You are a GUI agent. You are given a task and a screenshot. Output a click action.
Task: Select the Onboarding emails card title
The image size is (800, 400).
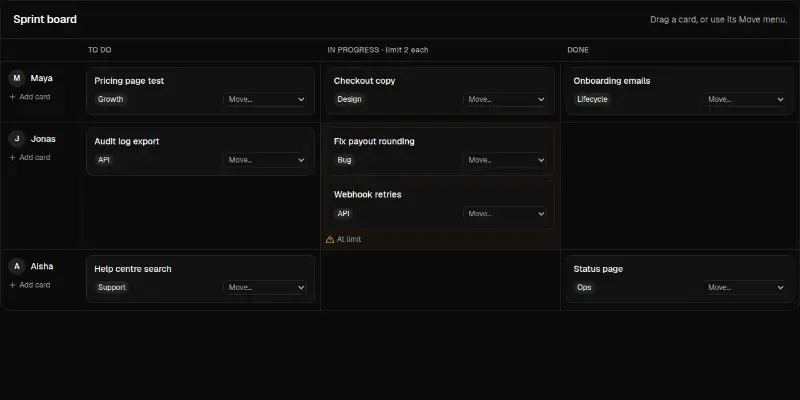point(612,81)
